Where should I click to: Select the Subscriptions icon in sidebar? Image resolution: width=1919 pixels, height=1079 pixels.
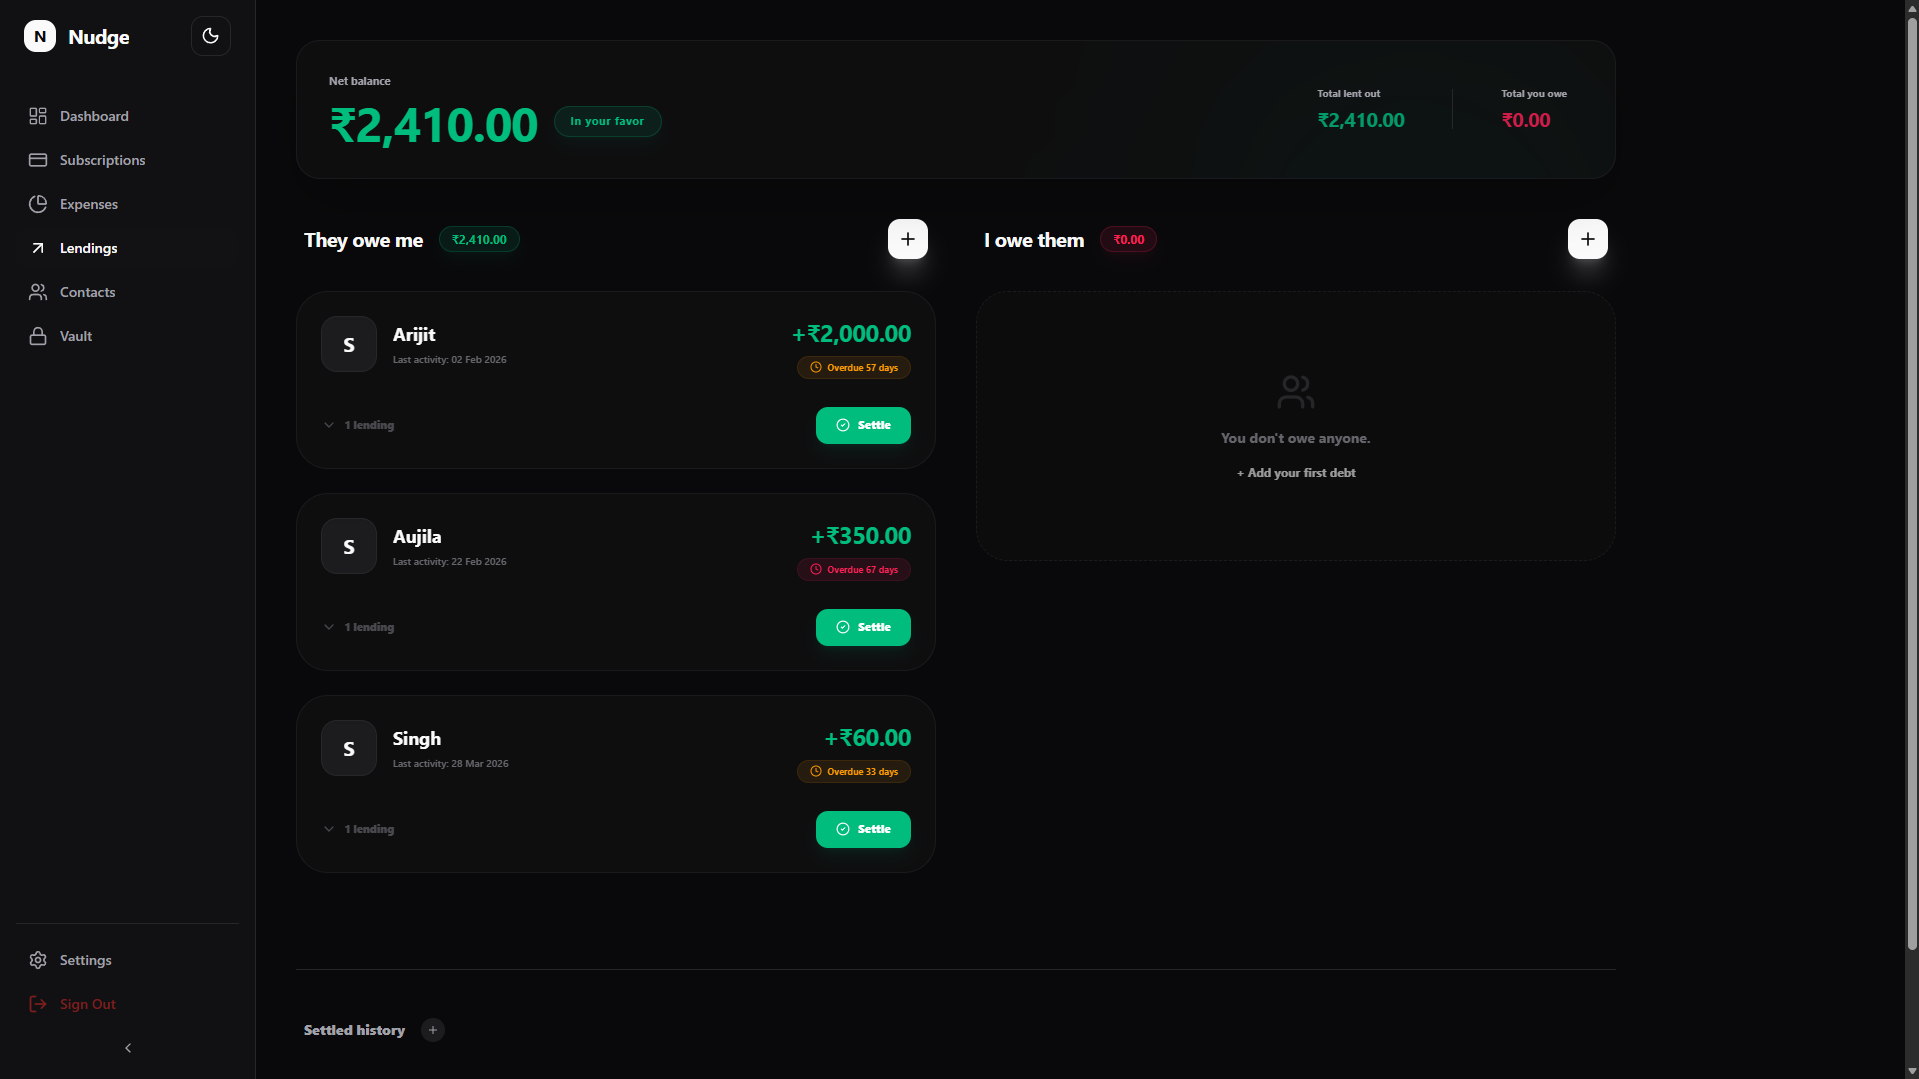38,160
